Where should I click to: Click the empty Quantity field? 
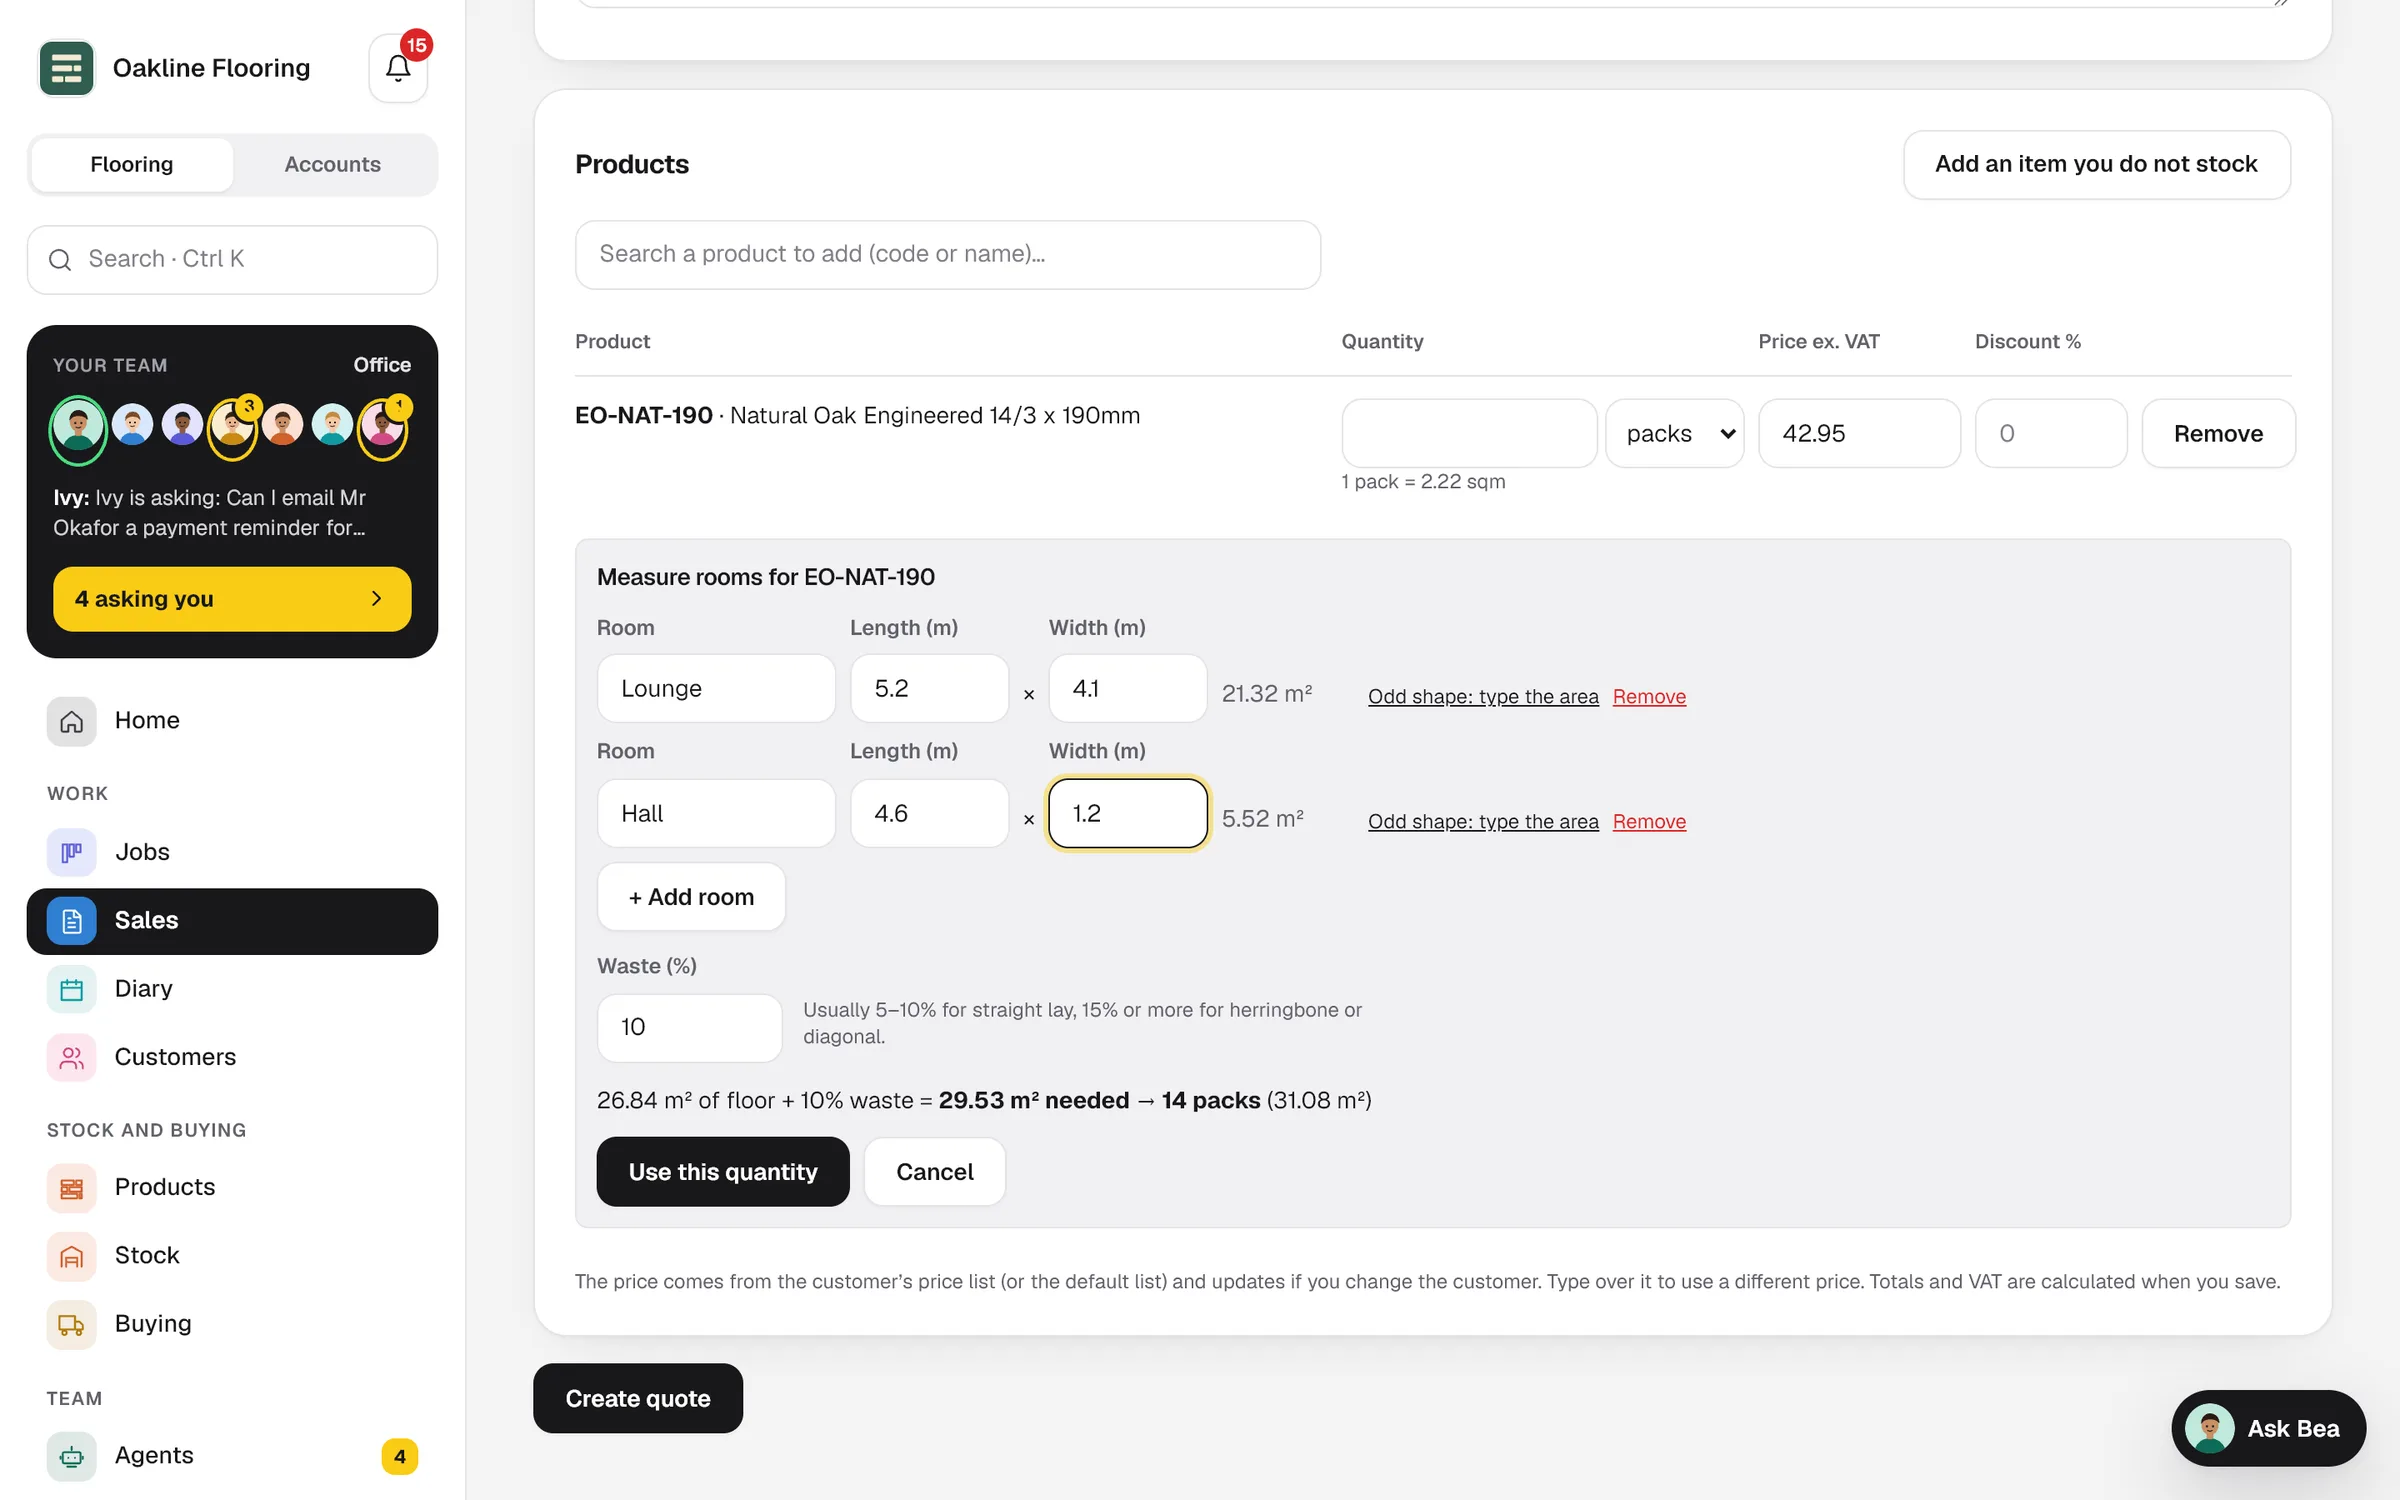[x=1469, y=433]
